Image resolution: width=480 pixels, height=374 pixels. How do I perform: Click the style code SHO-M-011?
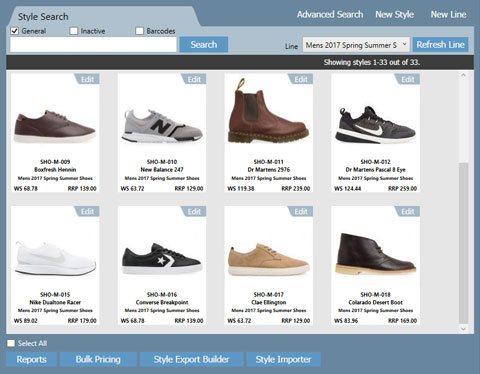point(269,162)
